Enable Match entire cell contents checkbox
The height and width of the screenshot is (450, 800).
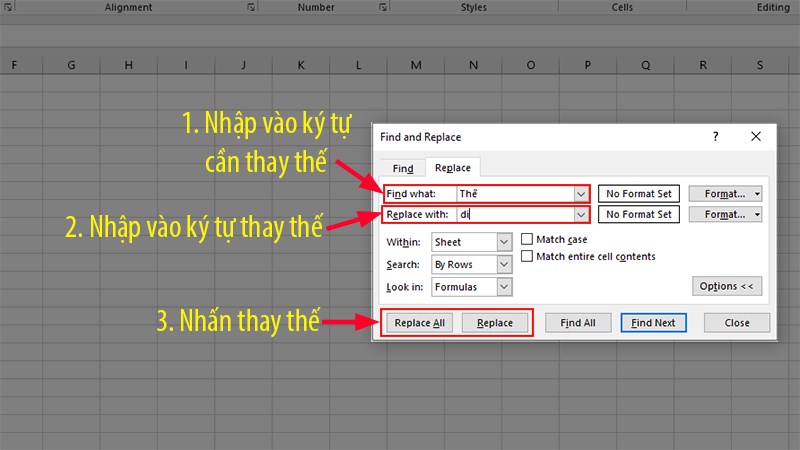(527, 256)
